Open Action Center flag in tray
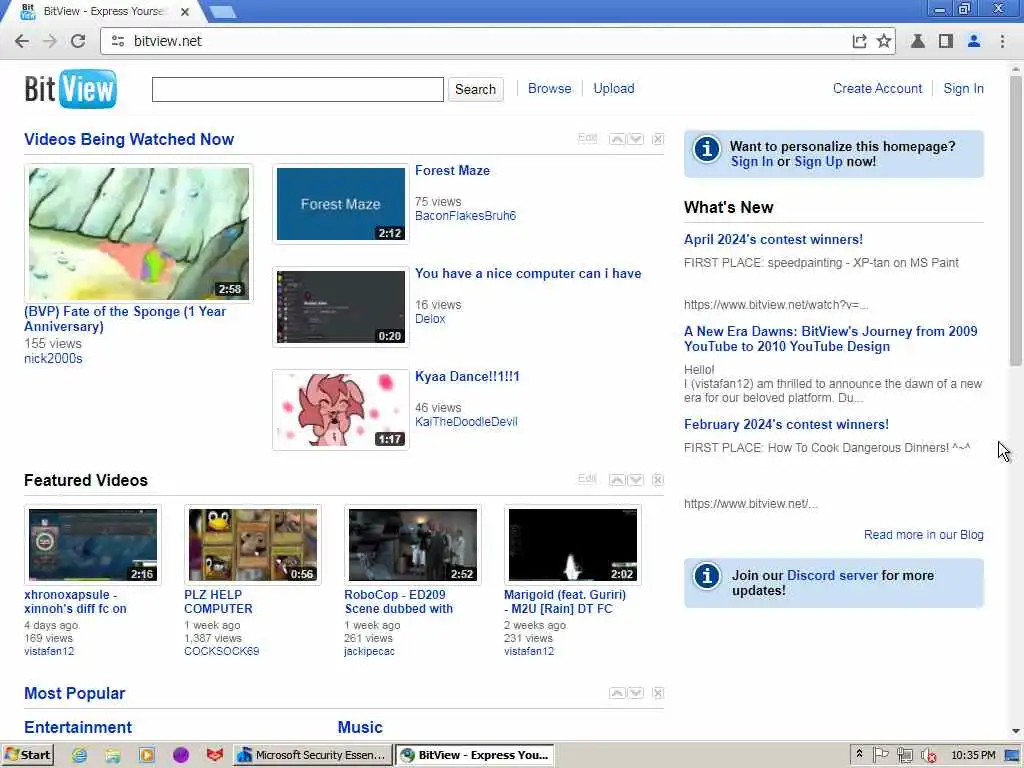The image size is (1024, 768). [880, 756]
